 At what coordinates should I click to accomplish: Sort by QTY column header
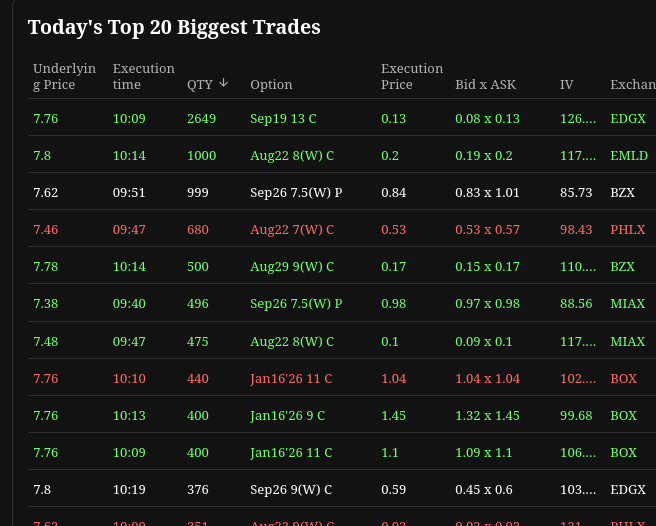(x=200, y=85)
